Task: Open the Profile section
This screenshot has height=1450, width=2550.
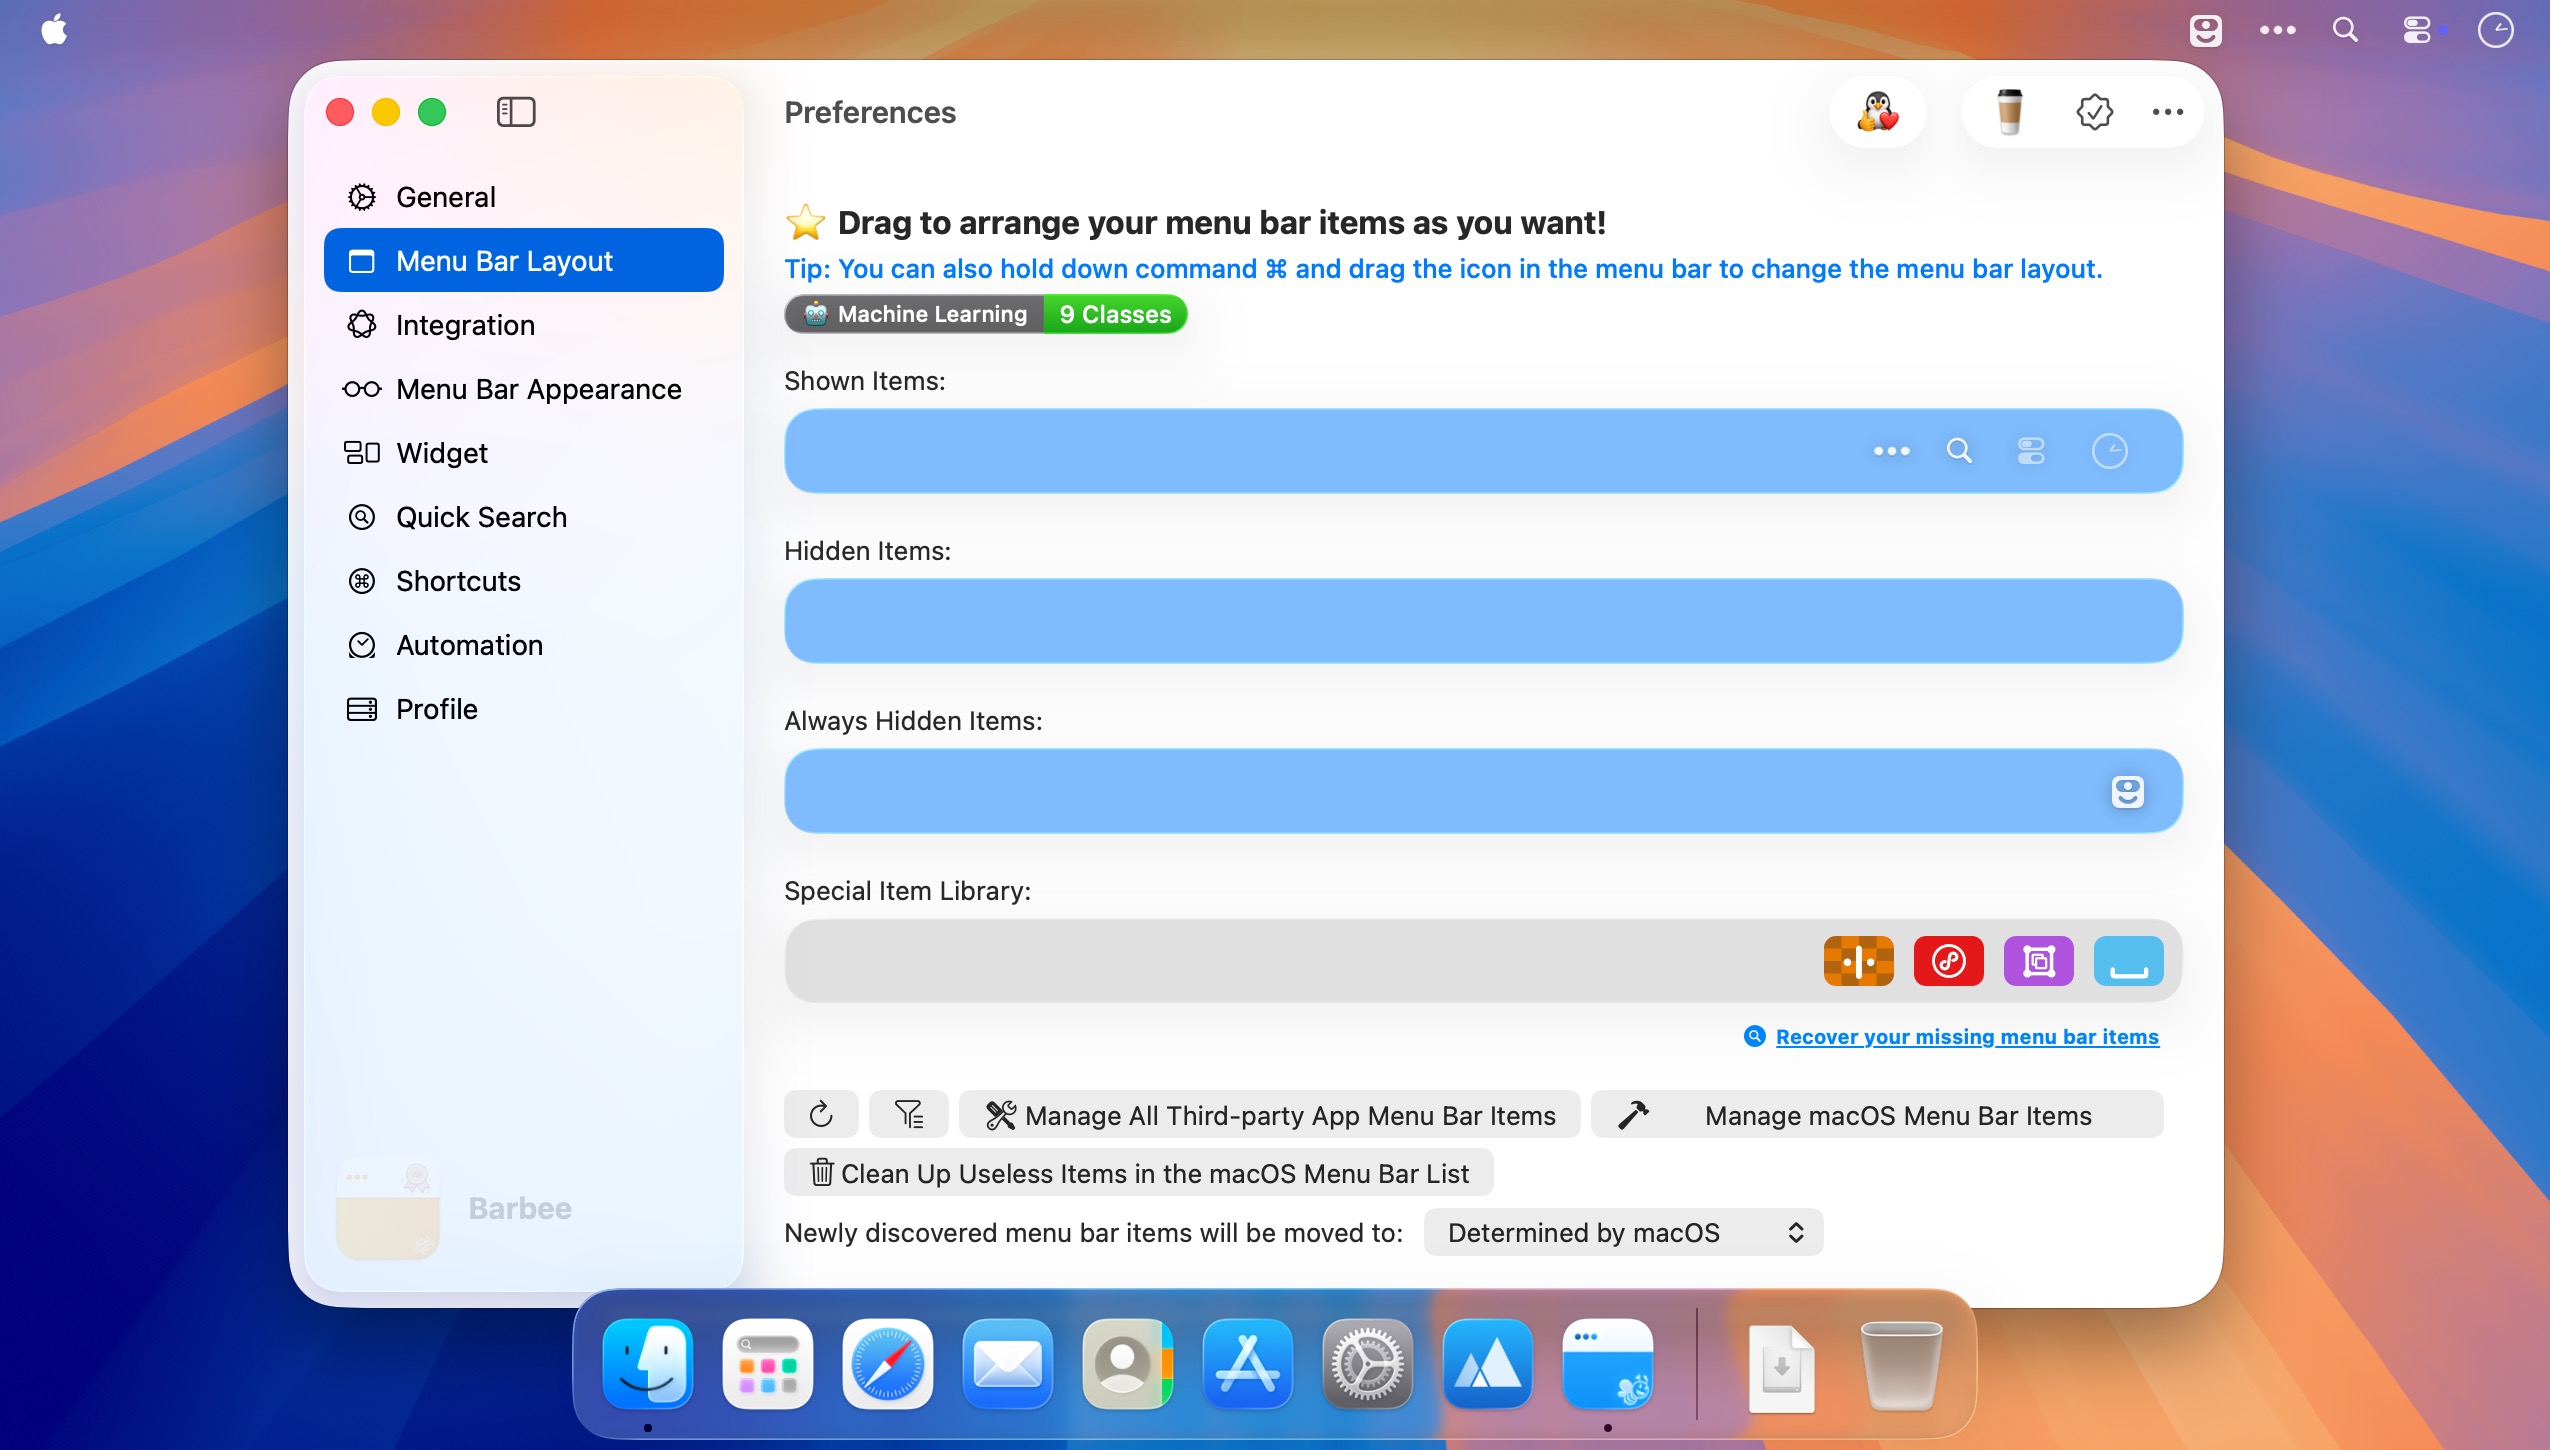Action: pyautogui.click(x=523, y=709)
